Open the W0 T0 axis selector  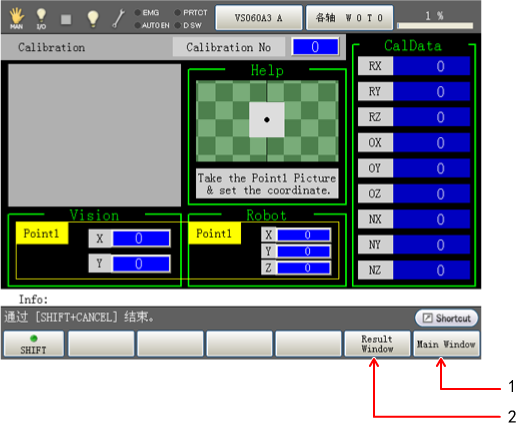[x=349, y=18]
